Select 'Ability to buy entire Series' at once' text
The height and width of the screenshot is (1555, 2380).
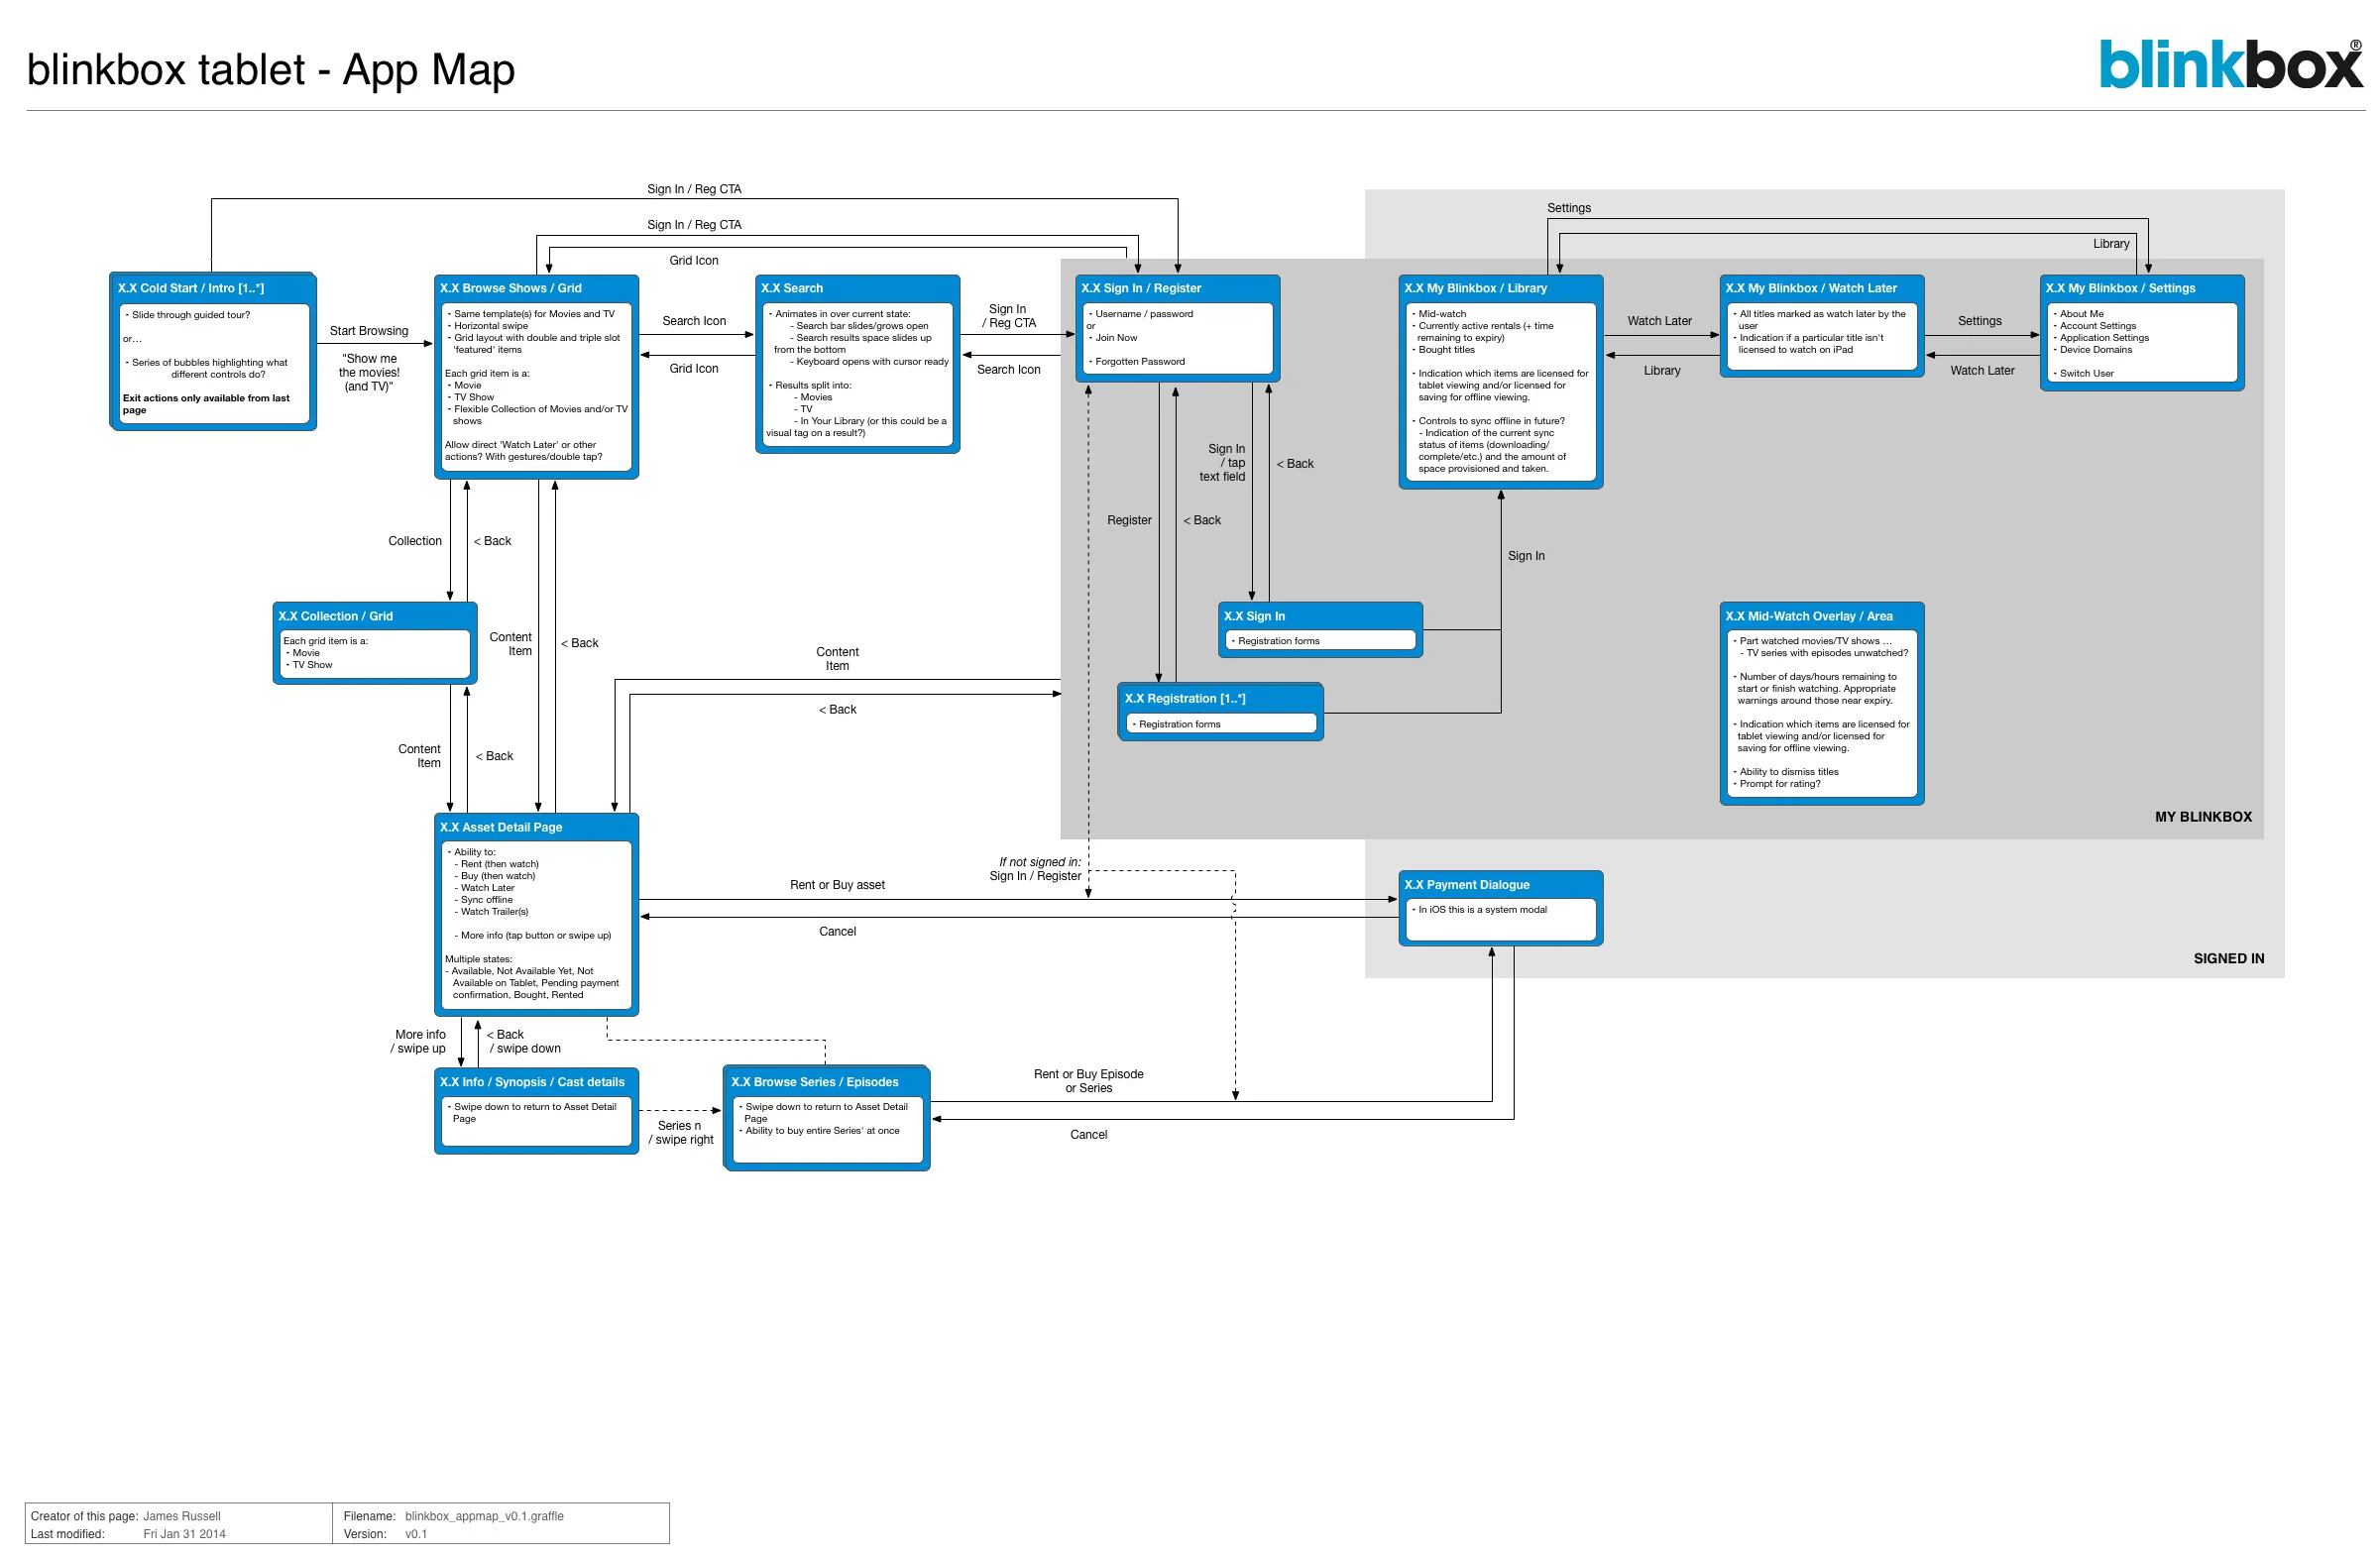822,1131
